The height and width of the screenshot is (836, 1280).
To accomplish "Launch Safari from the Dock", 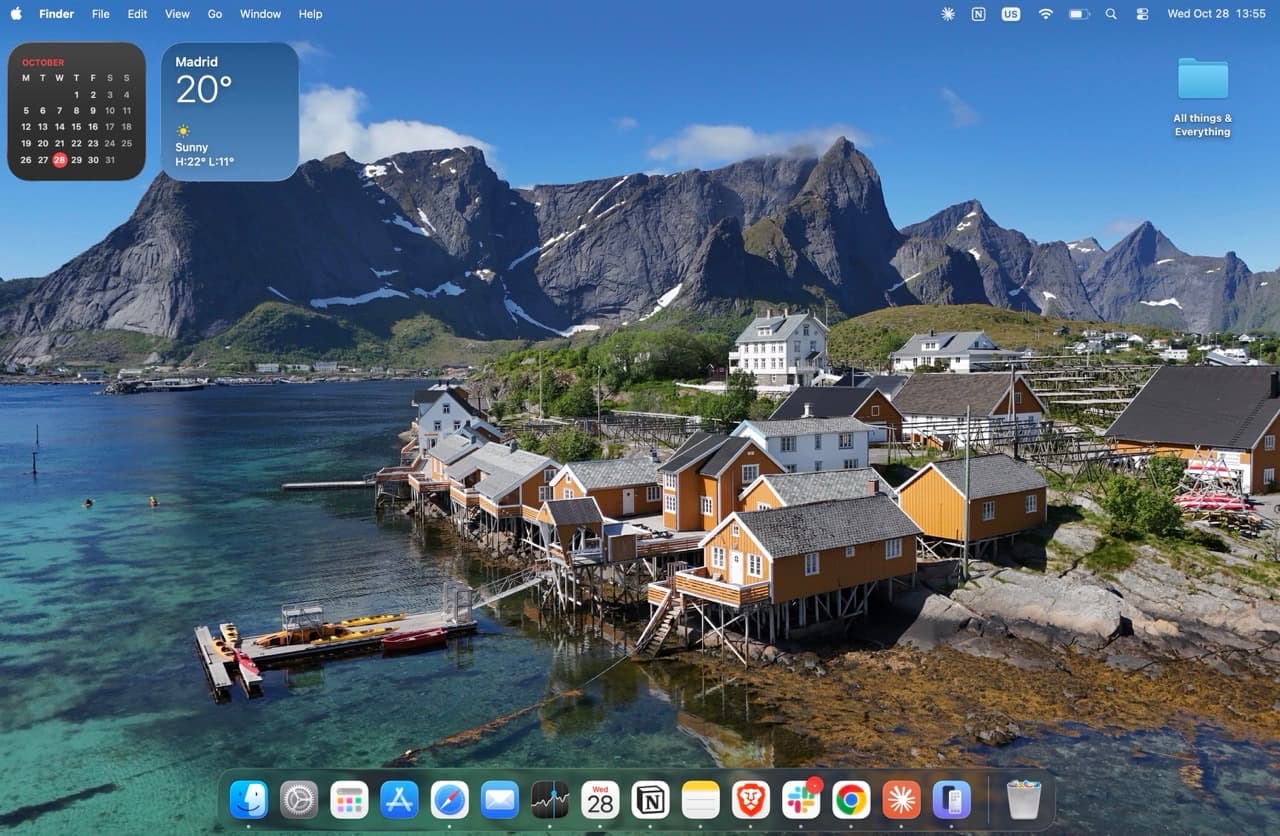I will (450, 800).
